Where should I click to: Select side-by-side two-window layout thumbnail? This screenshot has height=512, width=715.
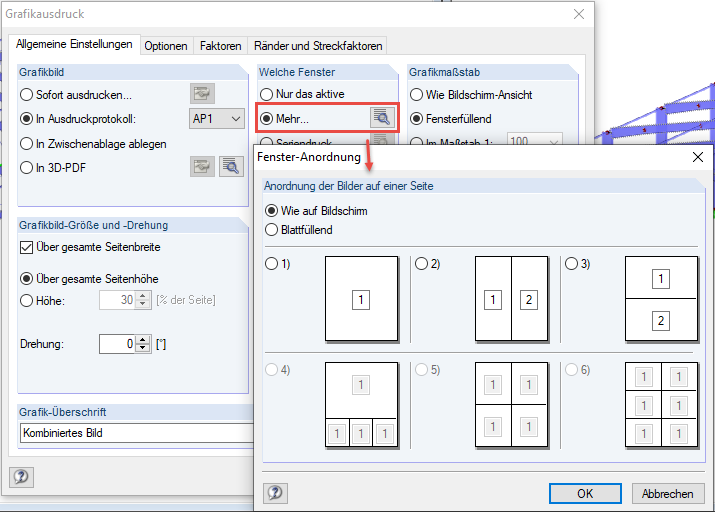[x=511, y=299]
